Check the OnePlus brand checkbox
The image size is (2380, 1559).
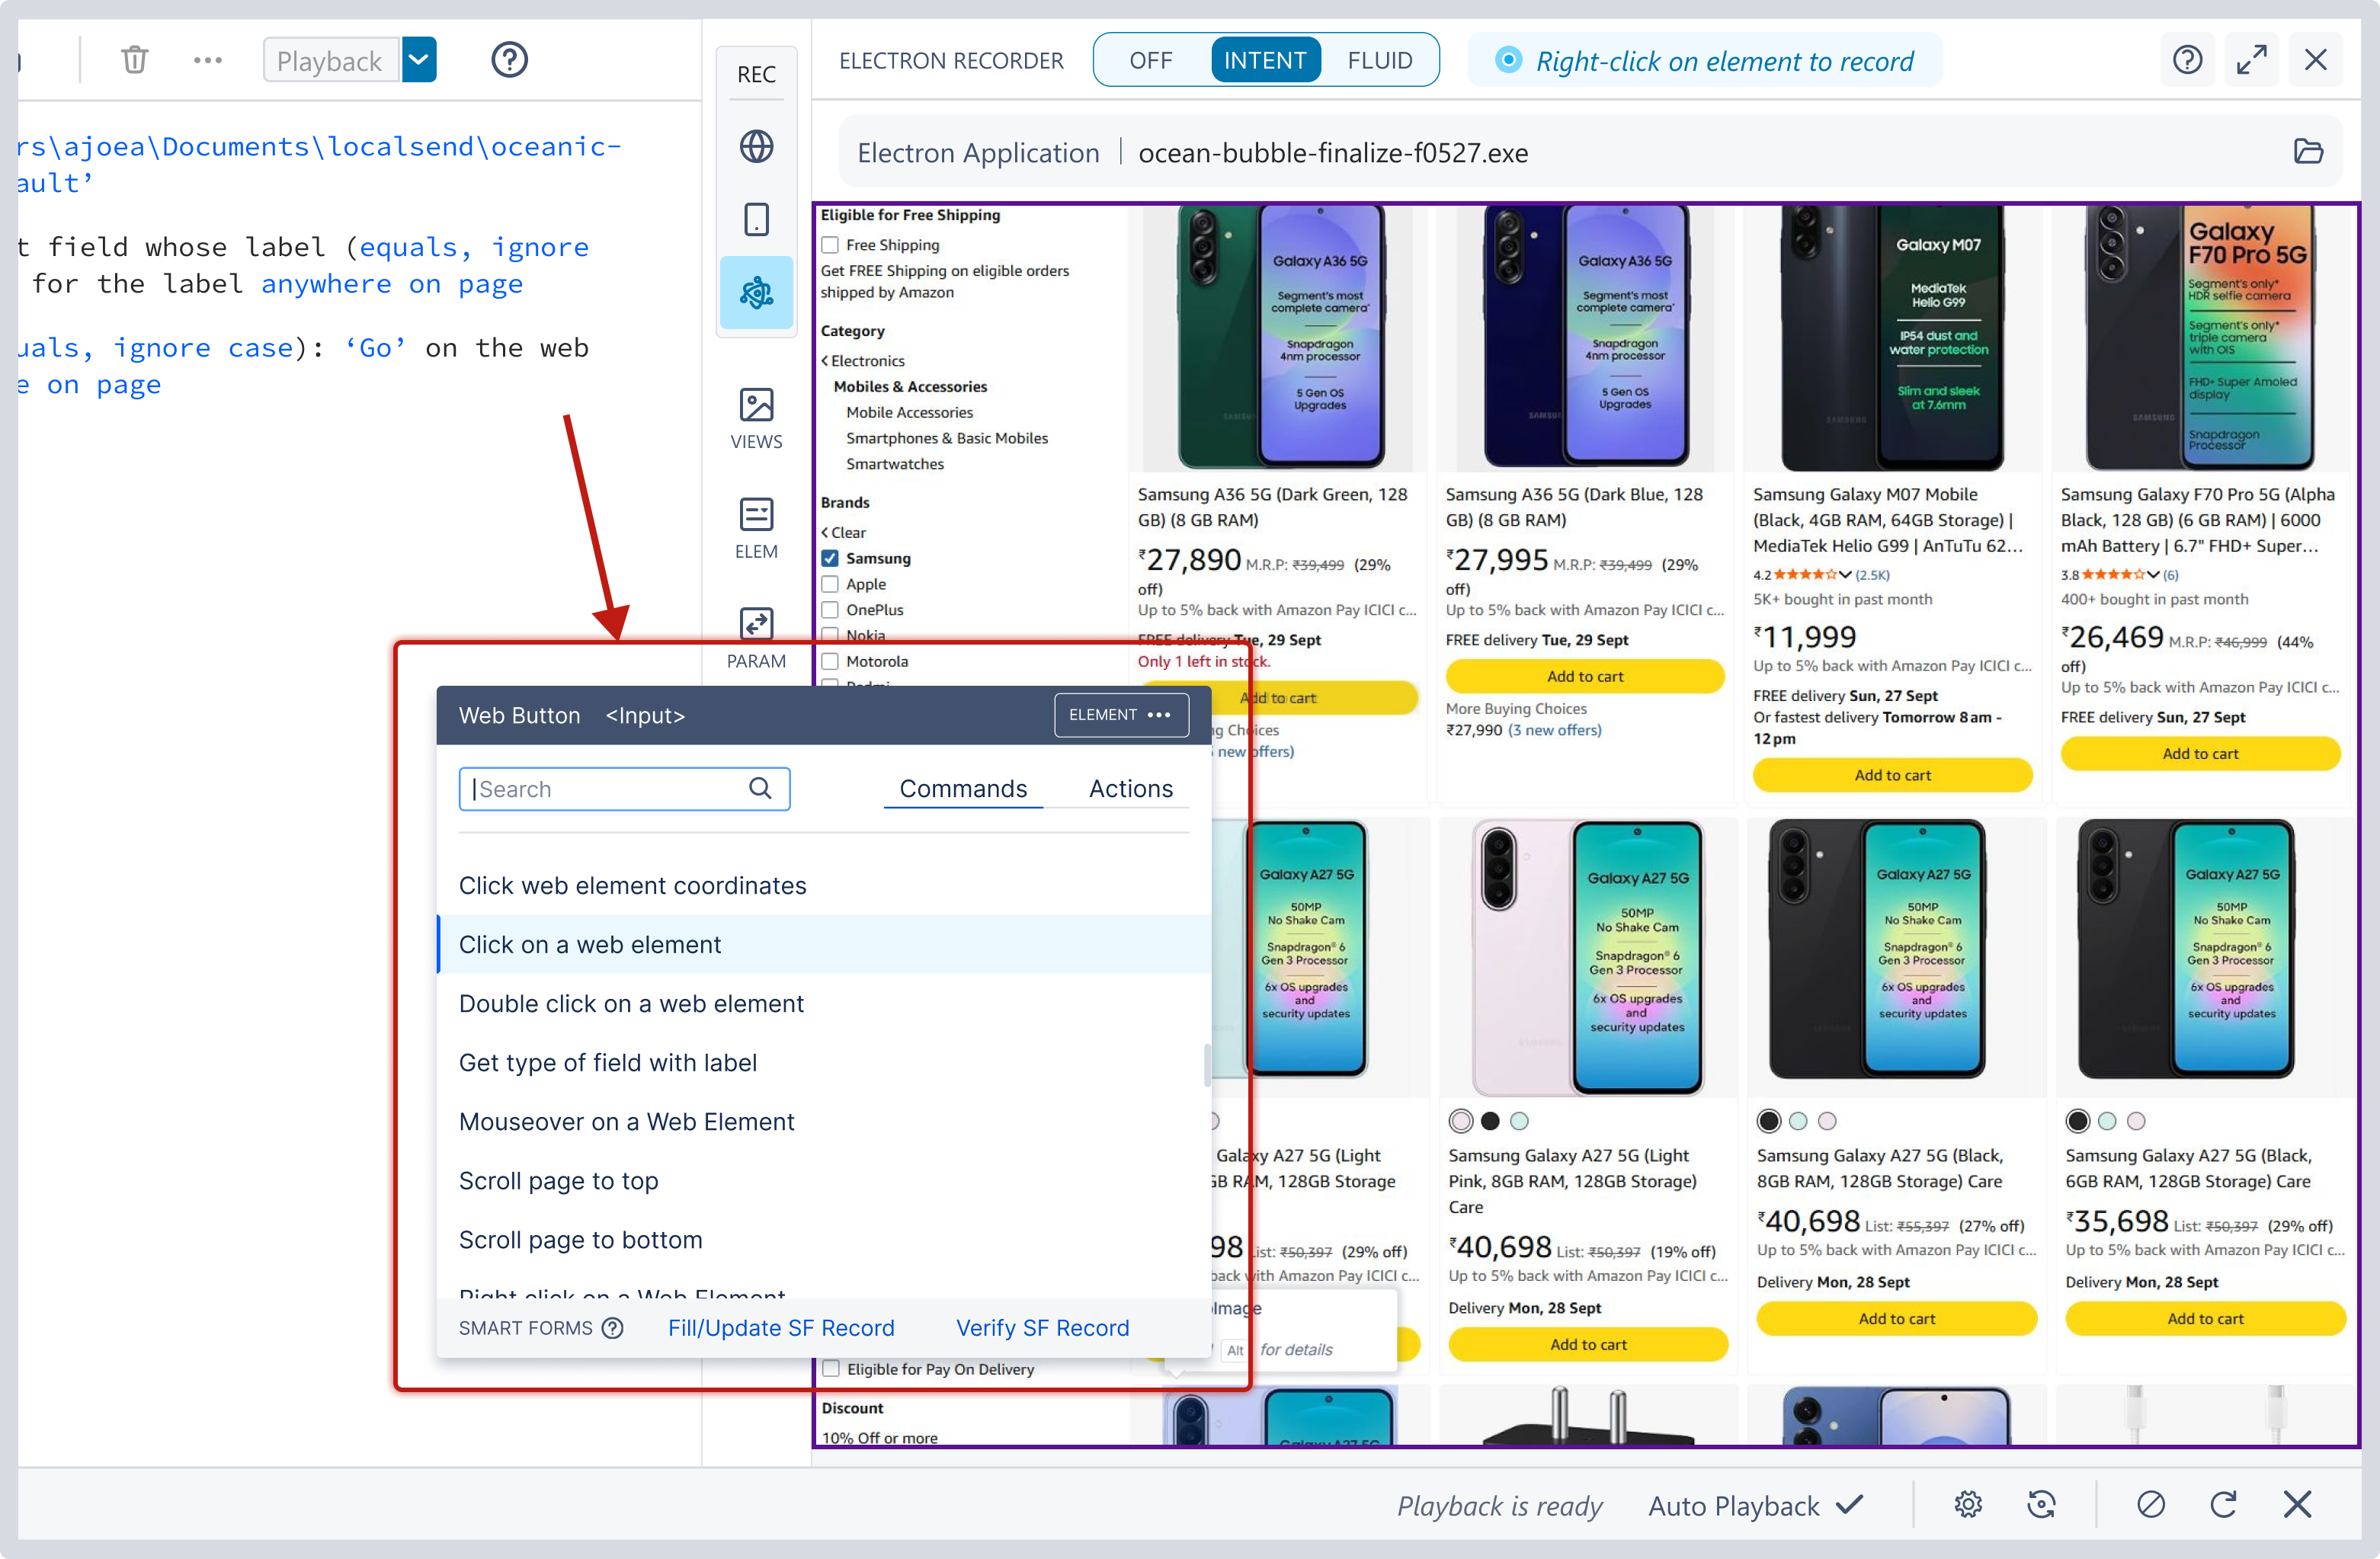tap(830, 610)
